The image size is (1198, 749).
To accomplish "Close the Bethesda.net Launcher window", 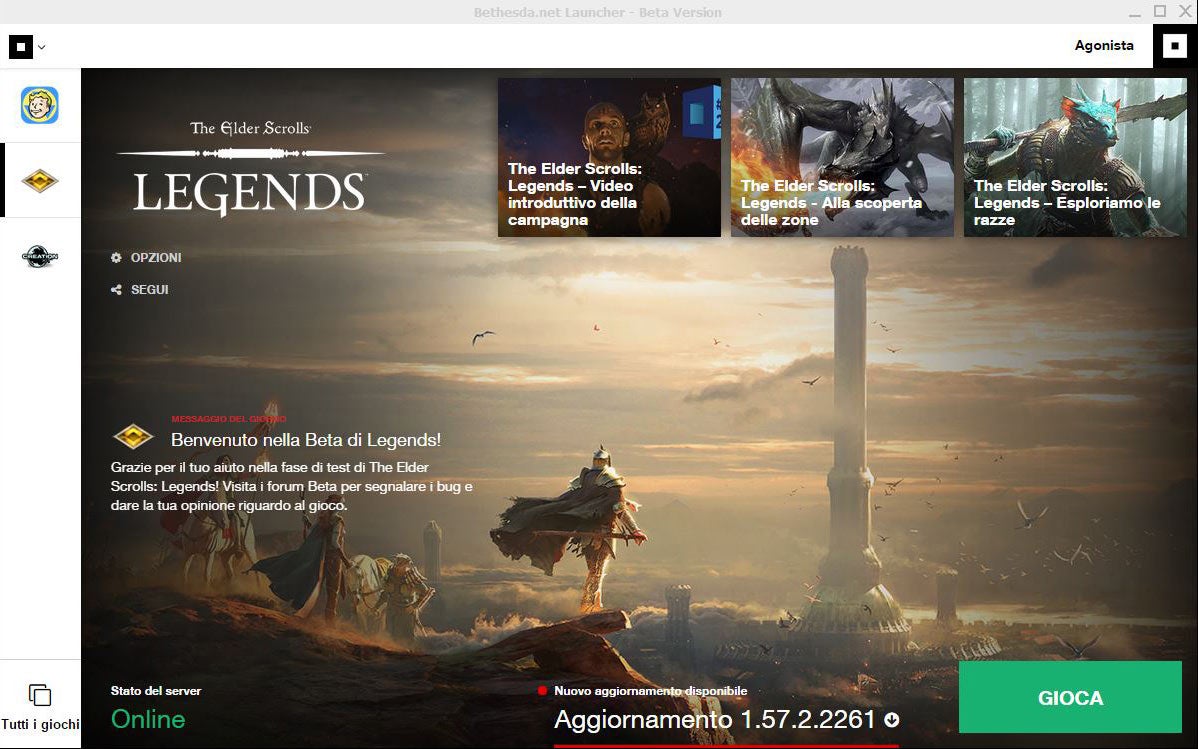I will tap(1185, 11).
